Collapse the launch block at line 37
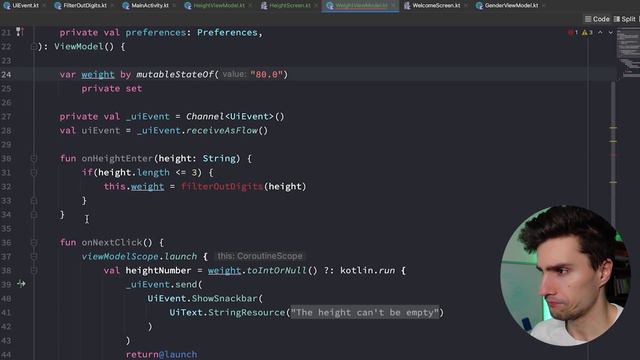The width and height of the screenshot is (640, 360). pyautogui.click(x=34, y=256)
